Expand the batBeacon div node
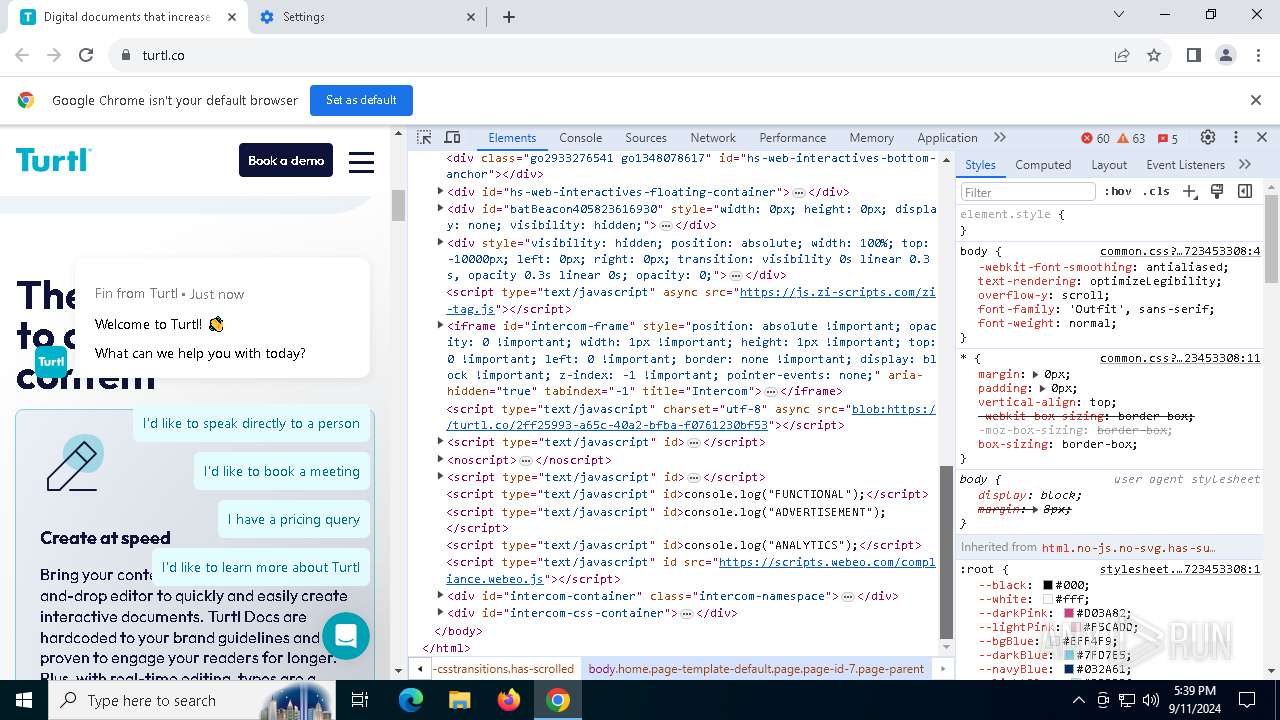Viewport: 1280px width, 720px height. 440,209
